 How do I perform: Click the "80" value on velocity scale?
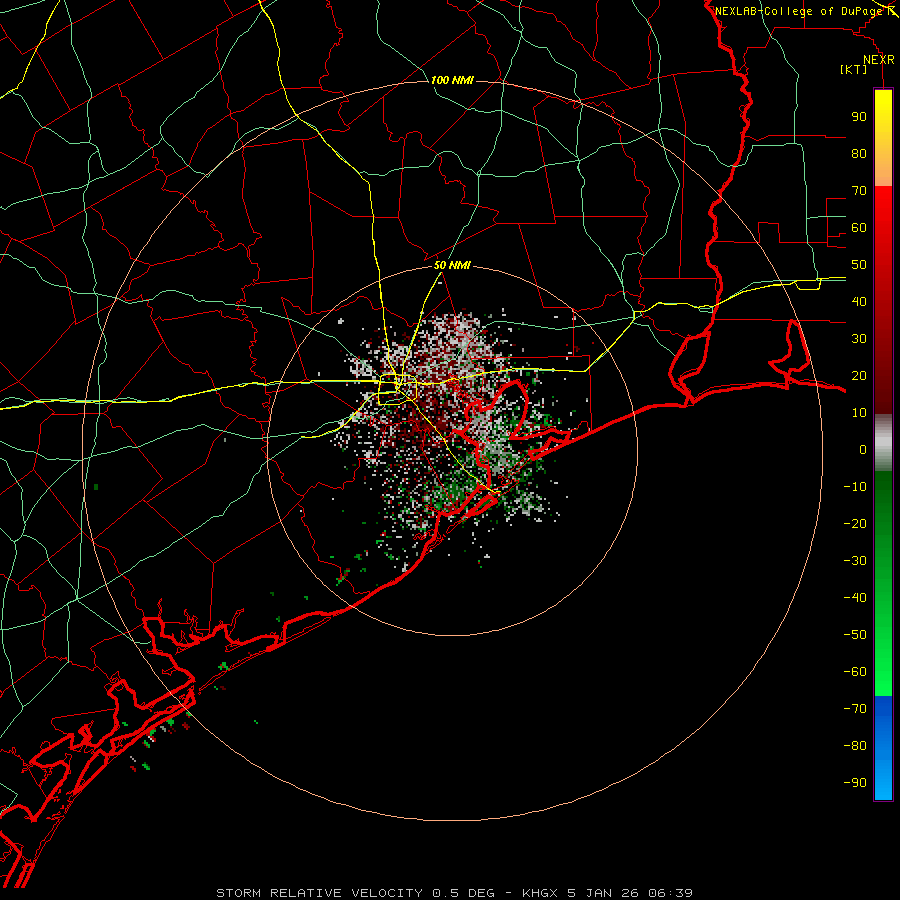click(x=859, y=154)
